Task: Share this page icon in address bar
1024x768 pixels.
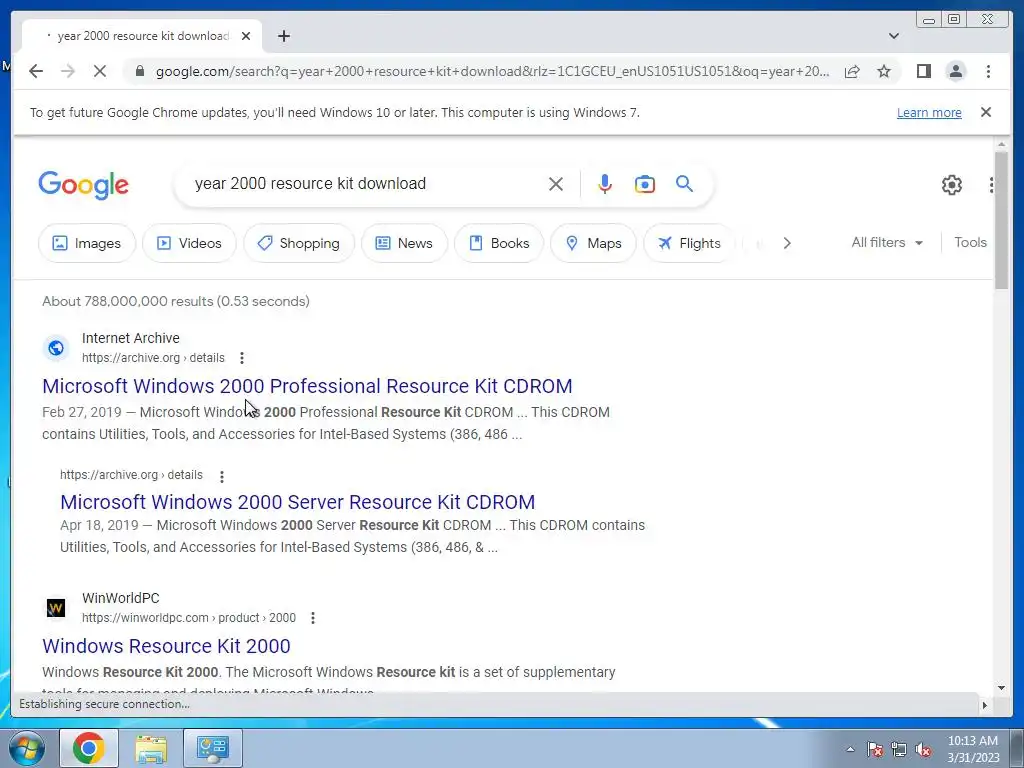Action: pos(852,71)
